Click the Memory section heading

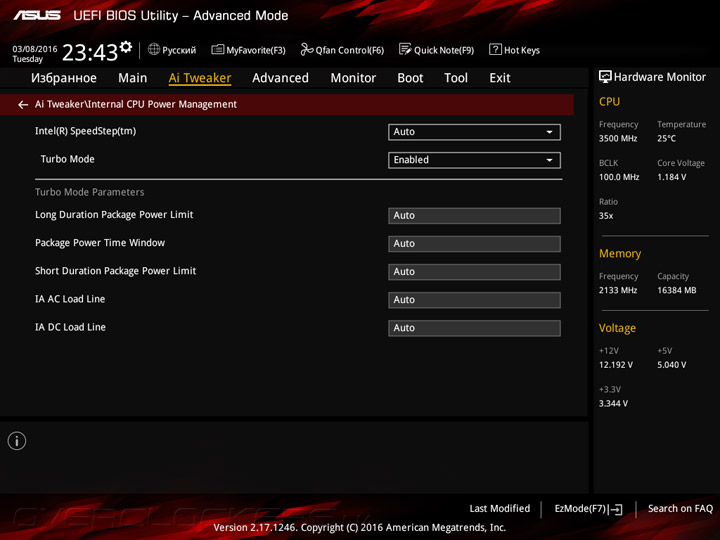coord(620,254)
